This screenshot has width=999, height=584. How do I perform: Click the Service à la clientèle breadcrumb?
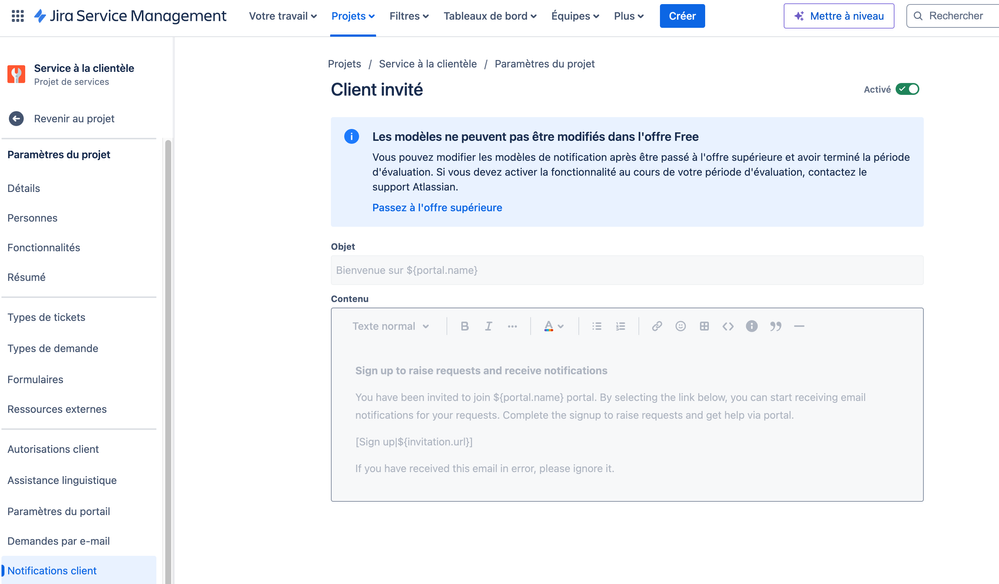pos(428,64)
